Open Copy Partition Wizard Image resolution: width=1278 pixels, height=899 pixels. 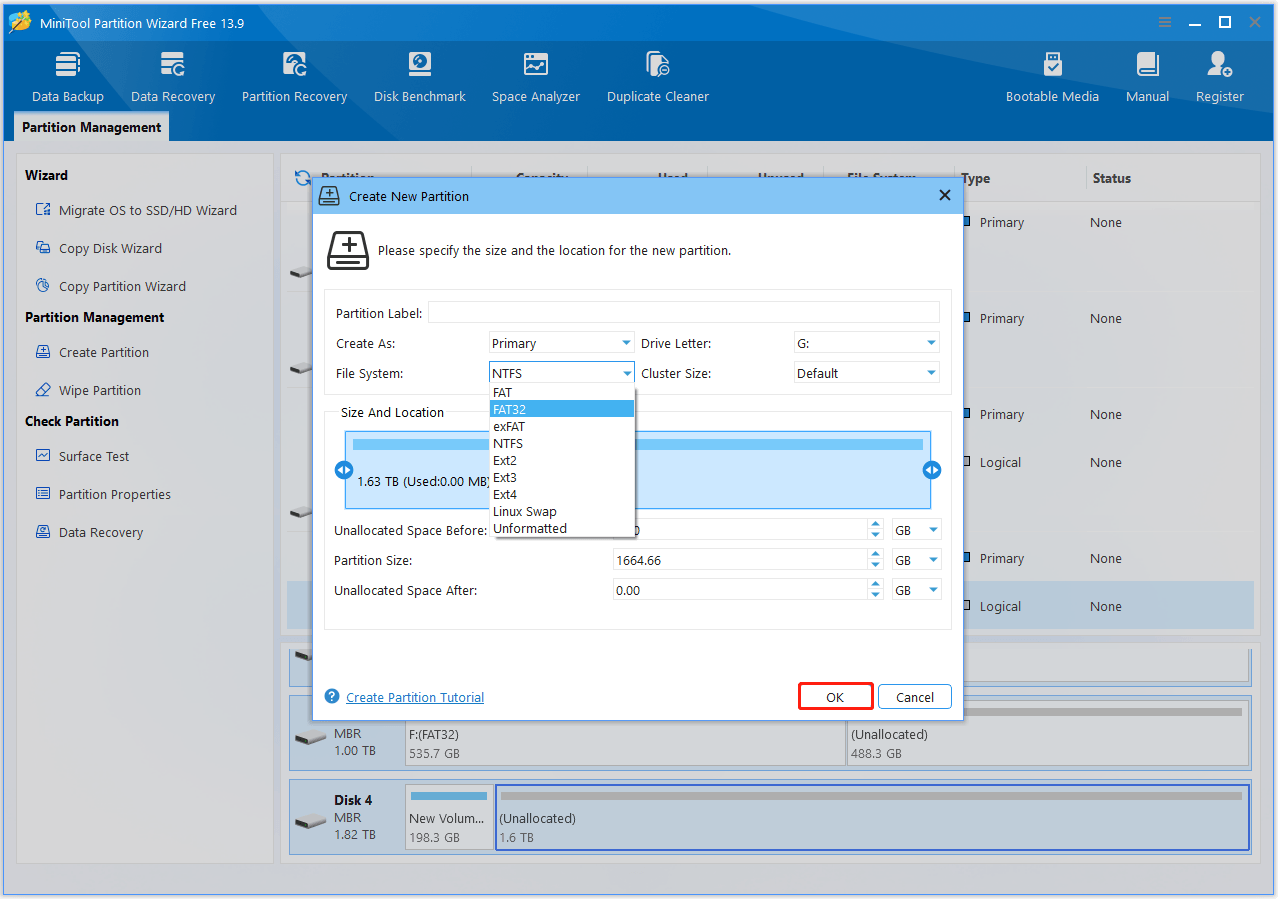coord(110,286)
